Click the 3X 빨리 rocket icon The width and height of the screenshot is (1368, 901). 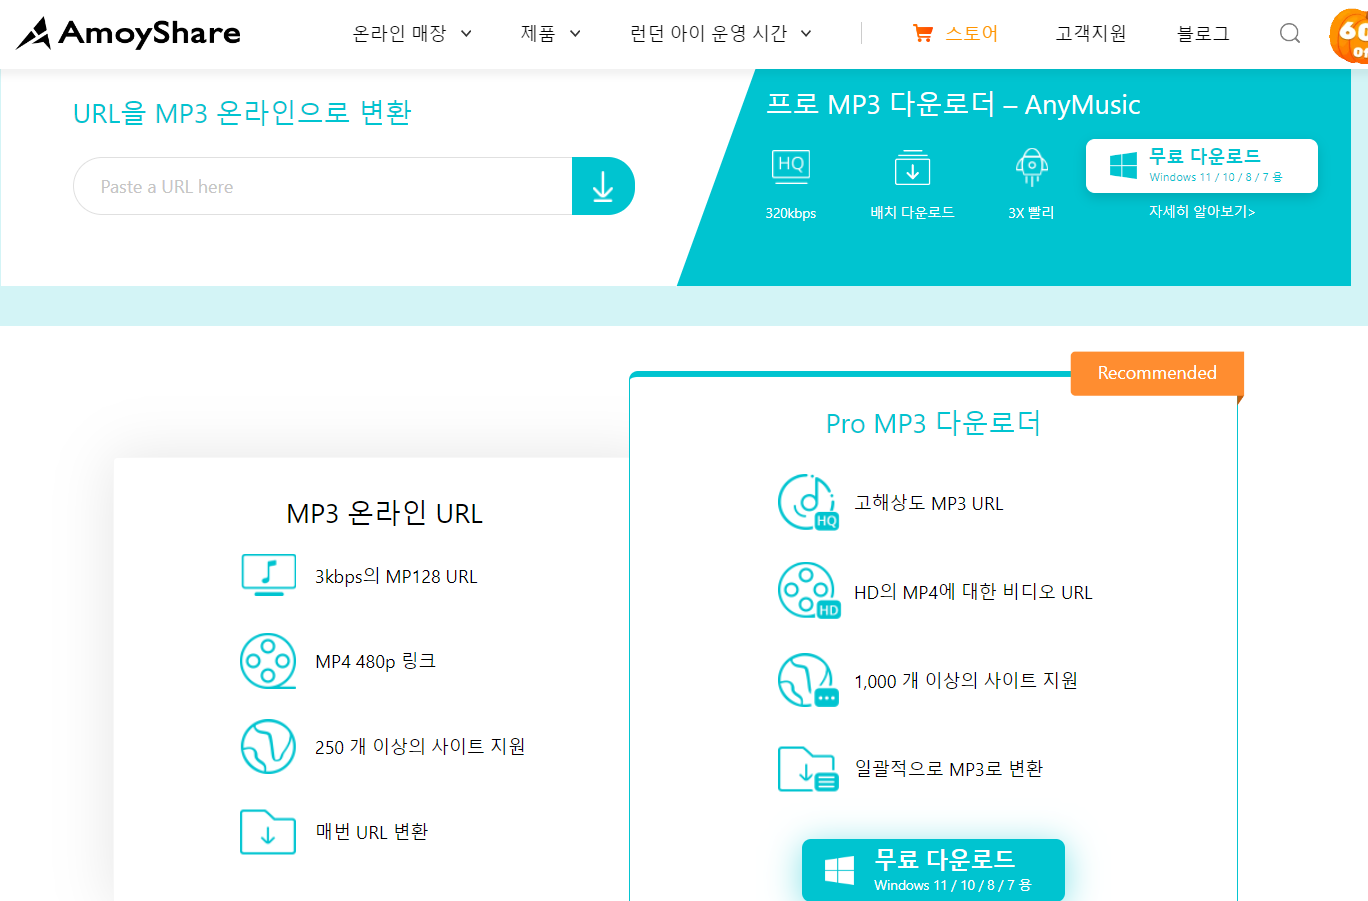pos(1031,167)
